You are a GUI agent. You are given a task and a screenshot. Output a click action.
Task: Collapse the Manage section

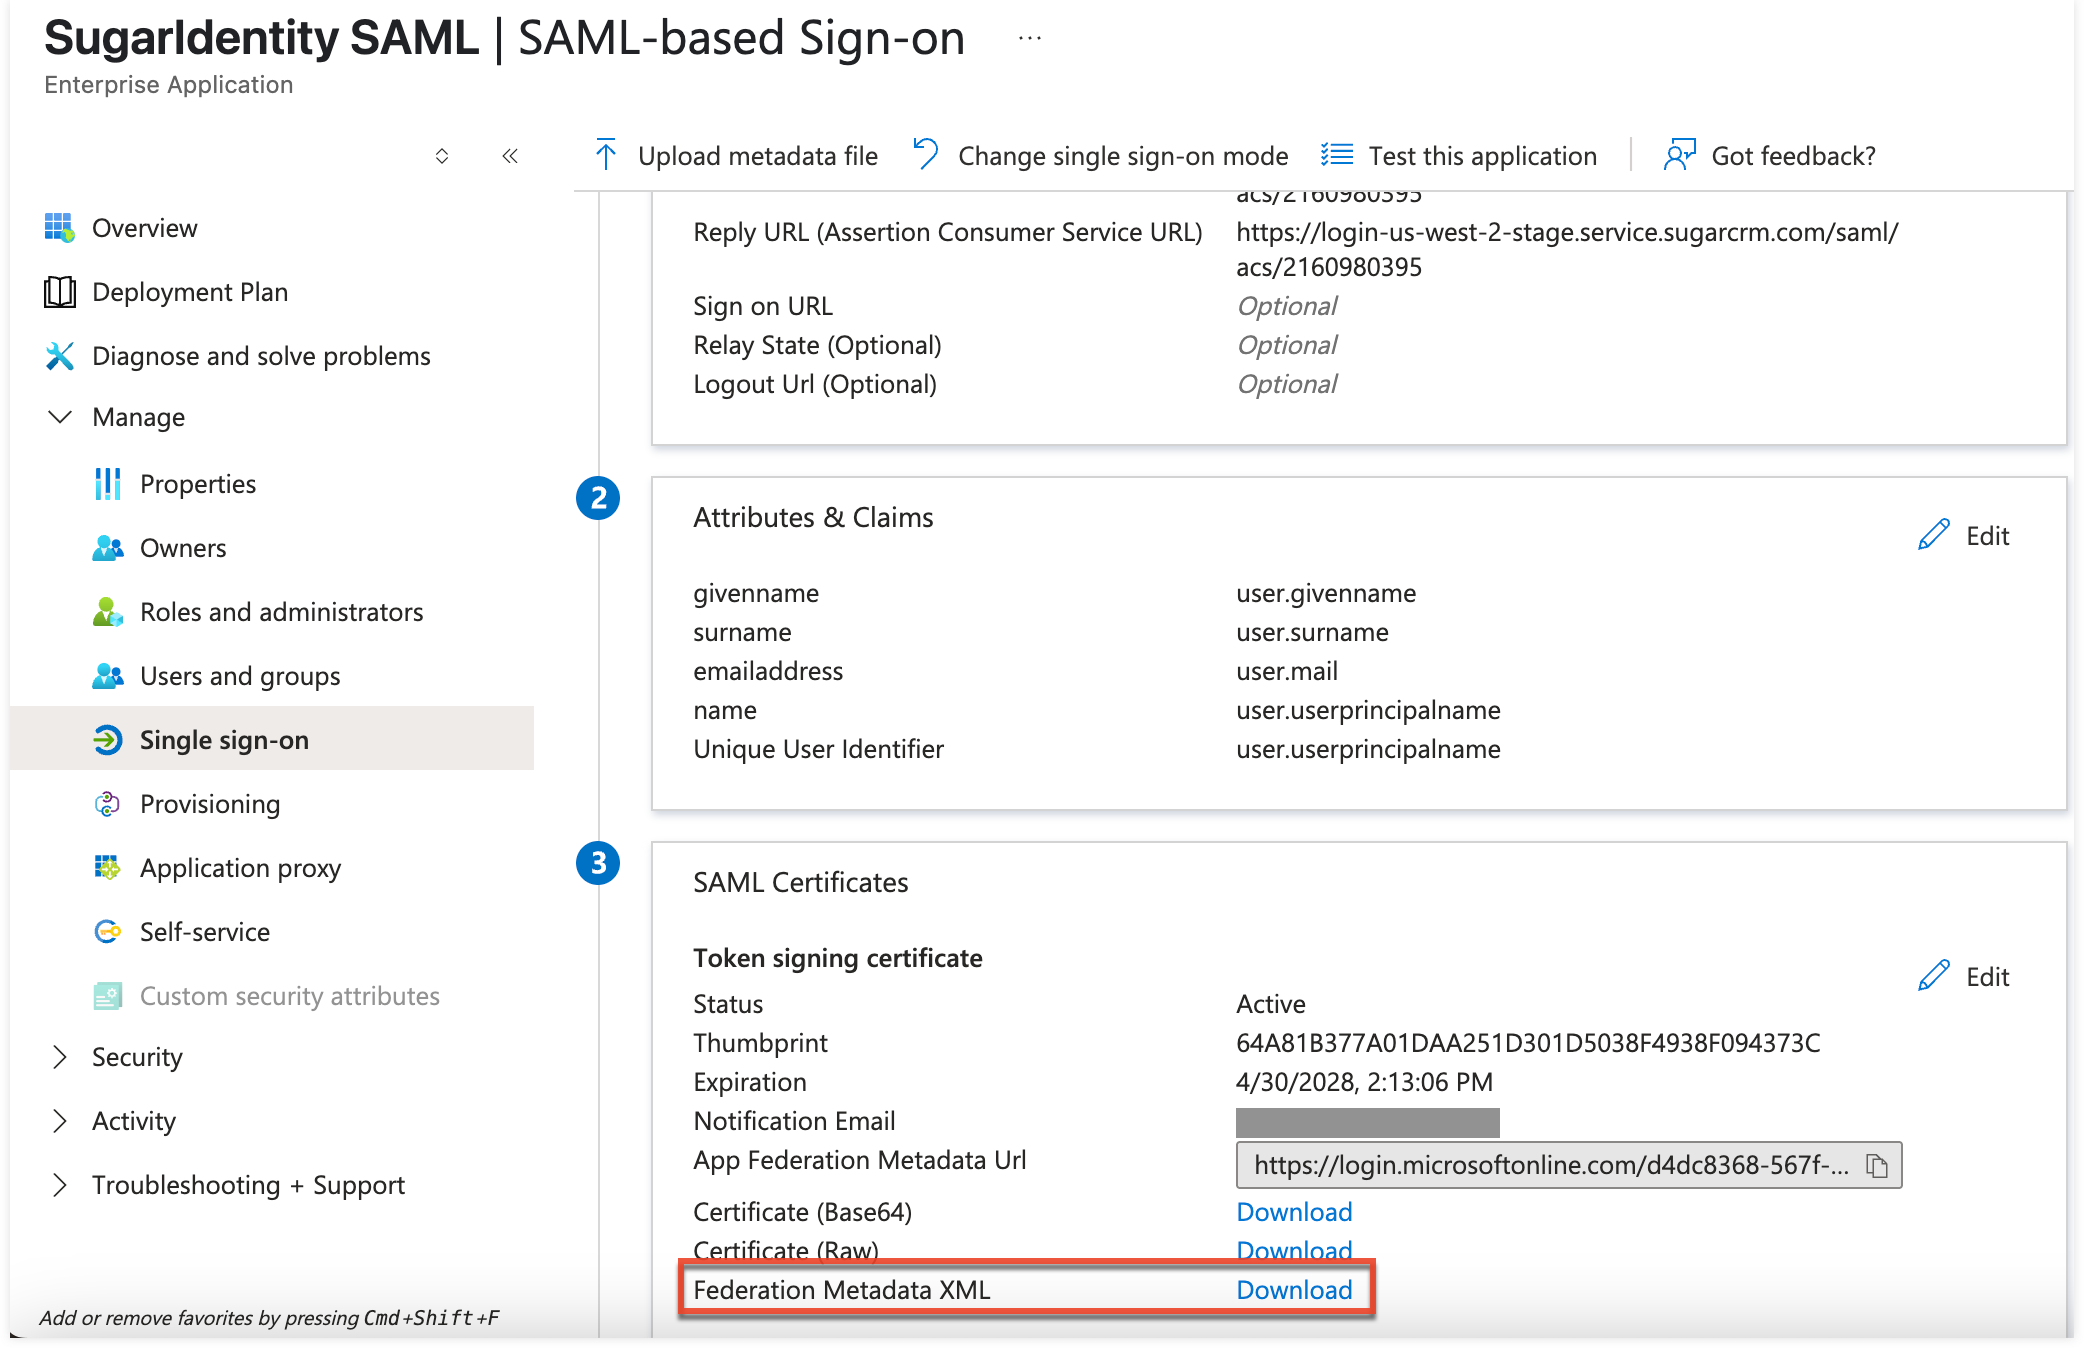pos(60,417)
